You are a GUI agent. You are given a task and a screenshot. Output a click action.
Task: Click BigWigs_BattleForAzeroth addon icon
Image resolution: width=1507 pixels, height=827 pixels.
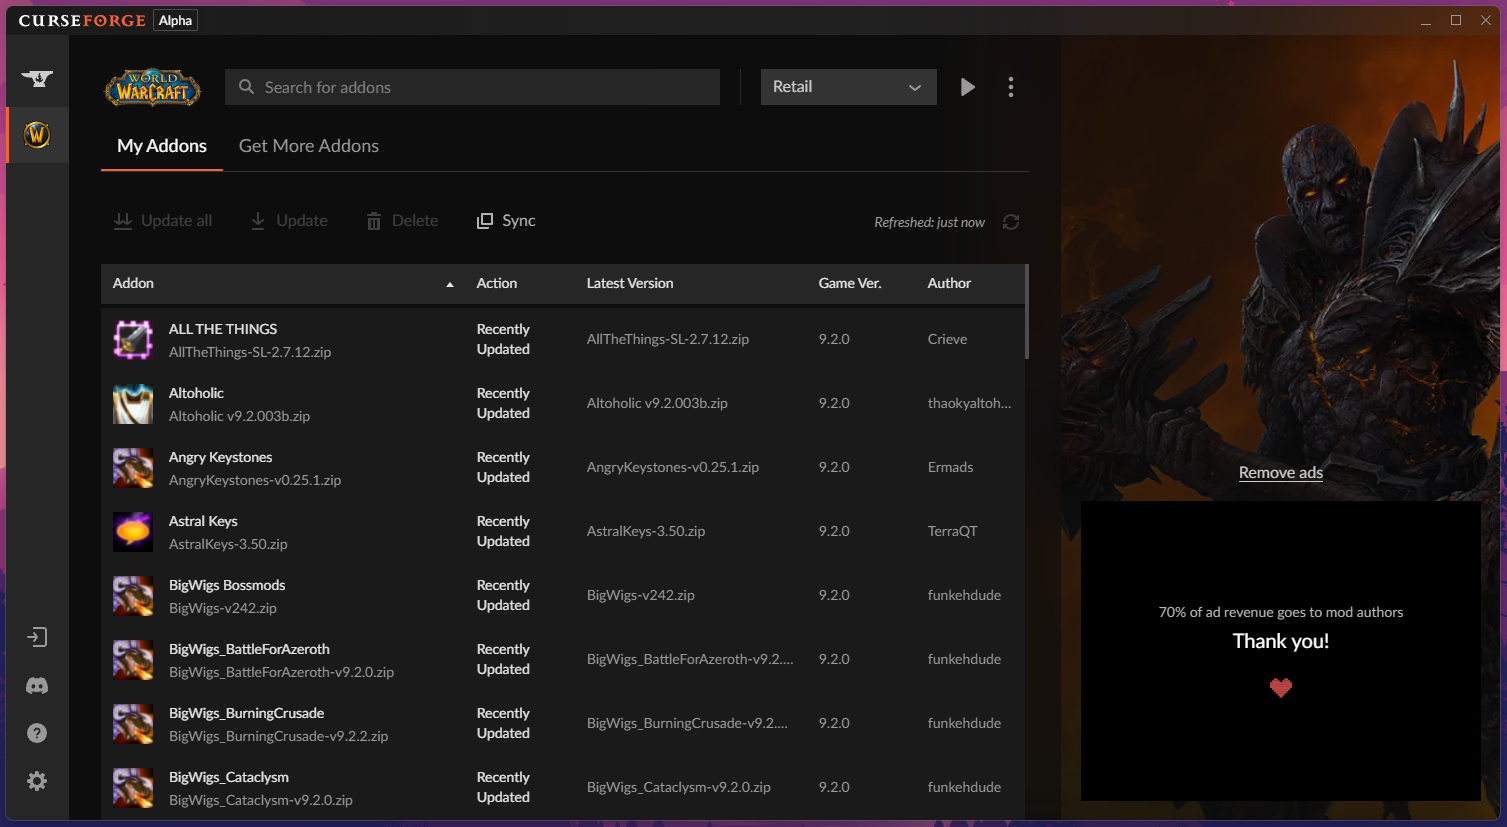tap(133, 660)
